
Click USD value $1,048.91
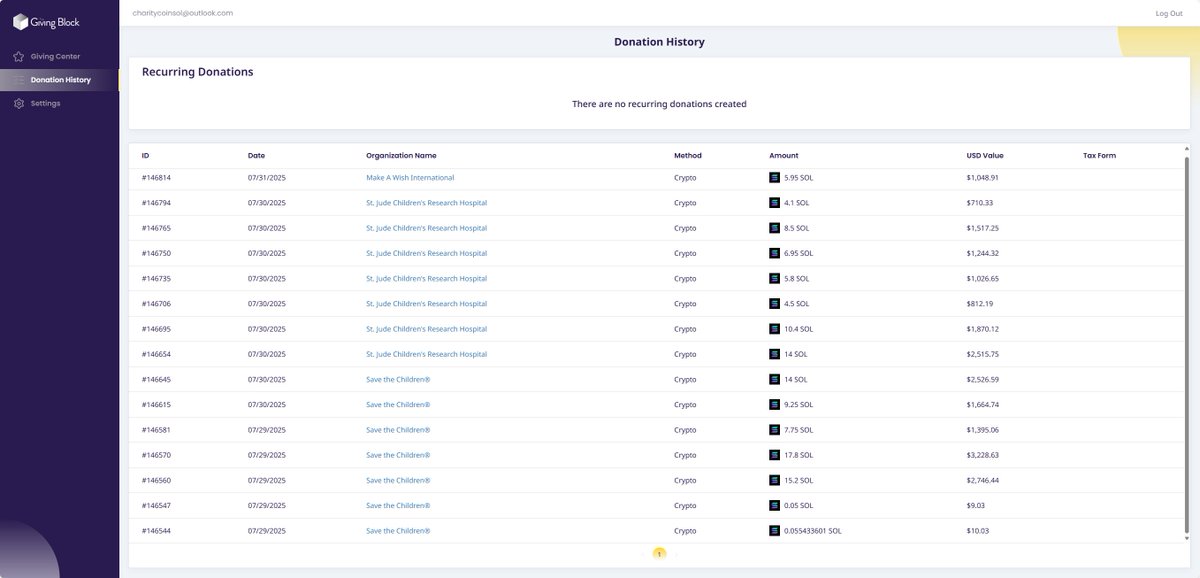(x=983, y=177)
